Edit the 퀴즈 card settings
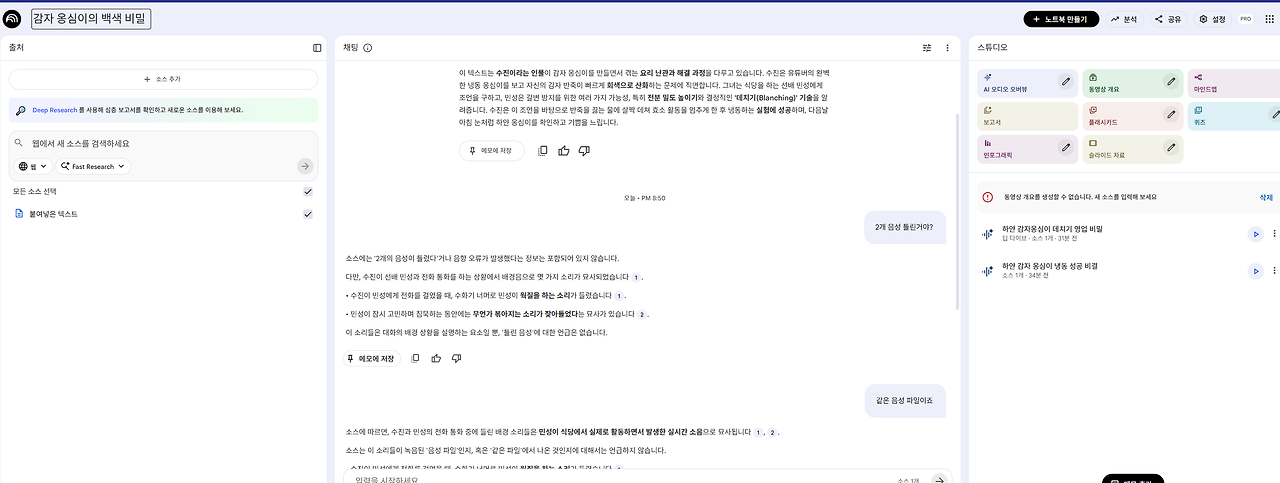This screenshot has height=483, width=1280. point(1275,114)
